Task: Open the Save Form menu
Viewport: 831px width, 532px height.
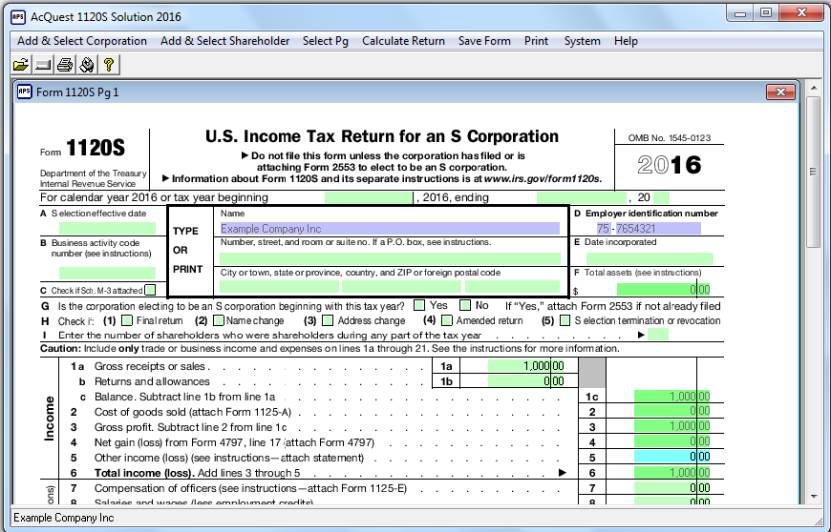Action: tap(484, 41)
